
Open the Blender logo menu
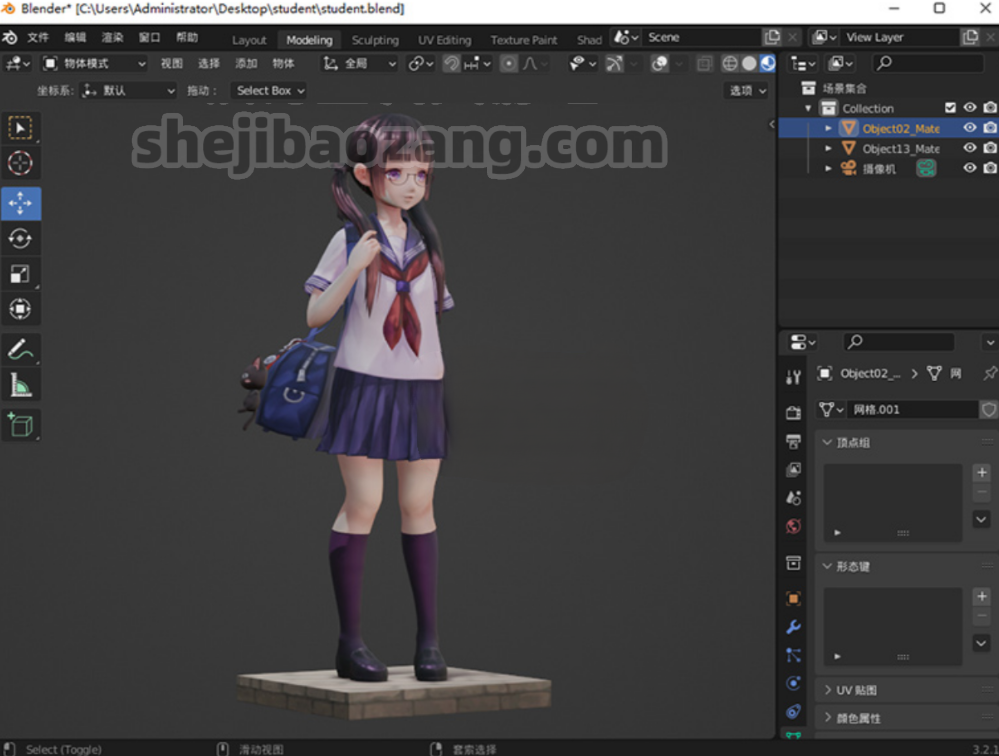(10, 38)
